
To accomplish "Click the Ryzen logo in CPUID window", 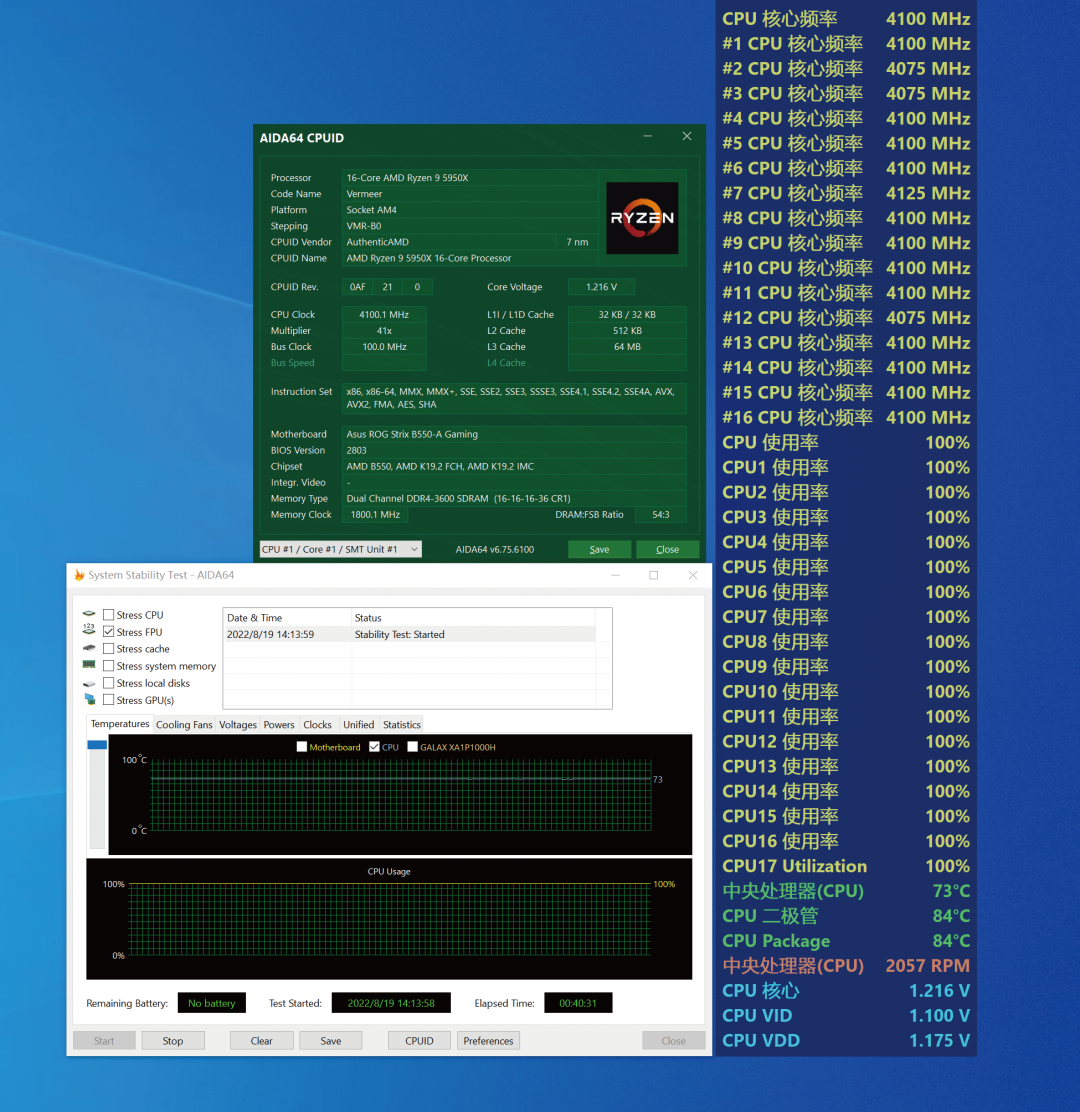I will pos(642,218).
